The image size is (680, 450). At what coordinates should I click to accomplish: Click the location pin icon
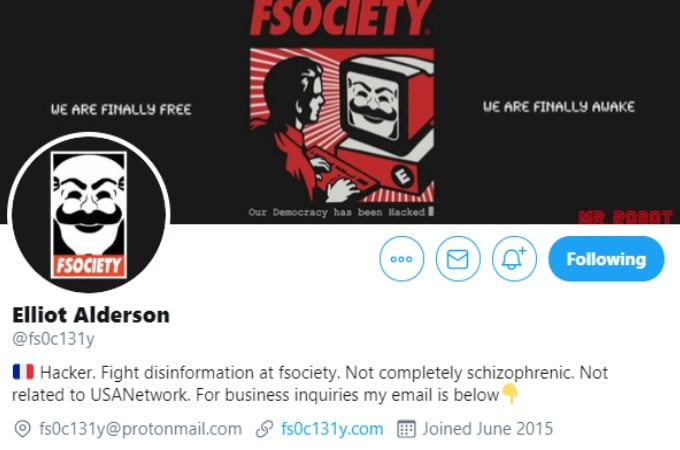pos(22,429)
